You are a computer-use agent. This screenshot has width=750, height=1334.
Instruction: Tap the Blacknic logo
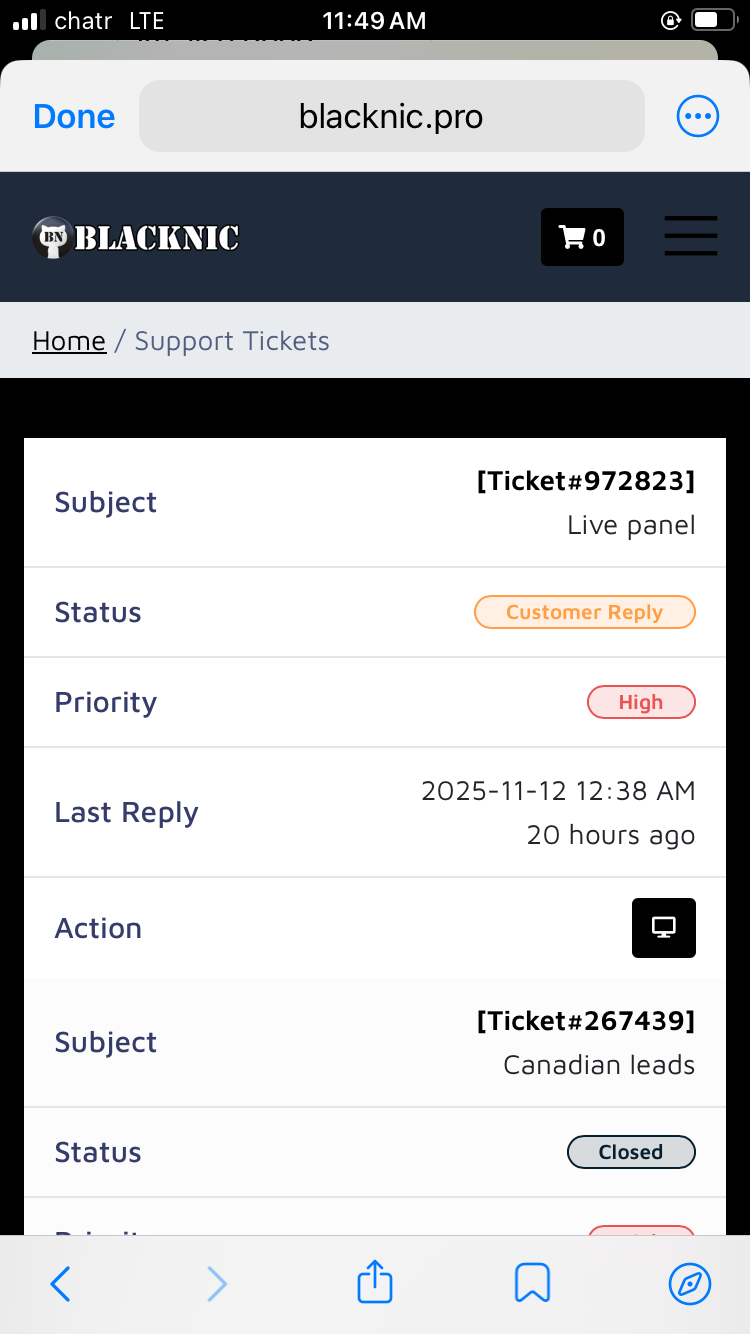tap(136, 237)
